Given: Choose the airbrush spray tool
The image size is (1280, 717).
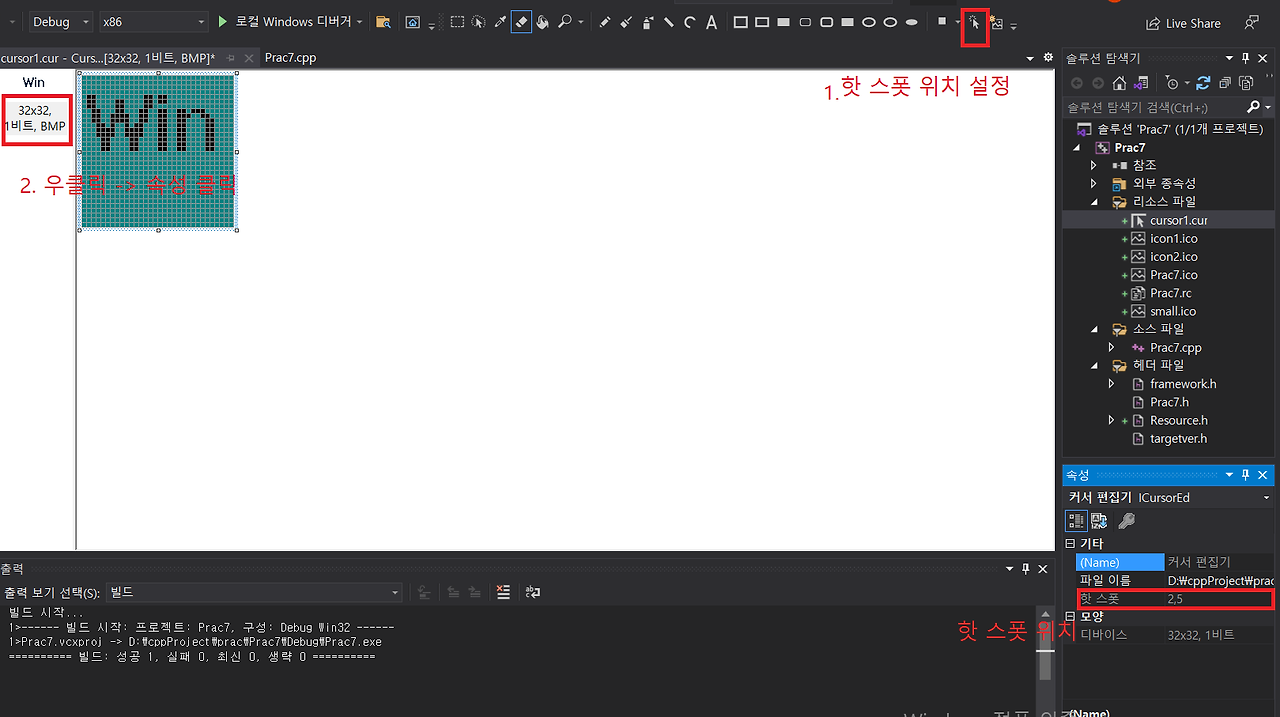Looking at the screenshot, I should pos(648,22).
